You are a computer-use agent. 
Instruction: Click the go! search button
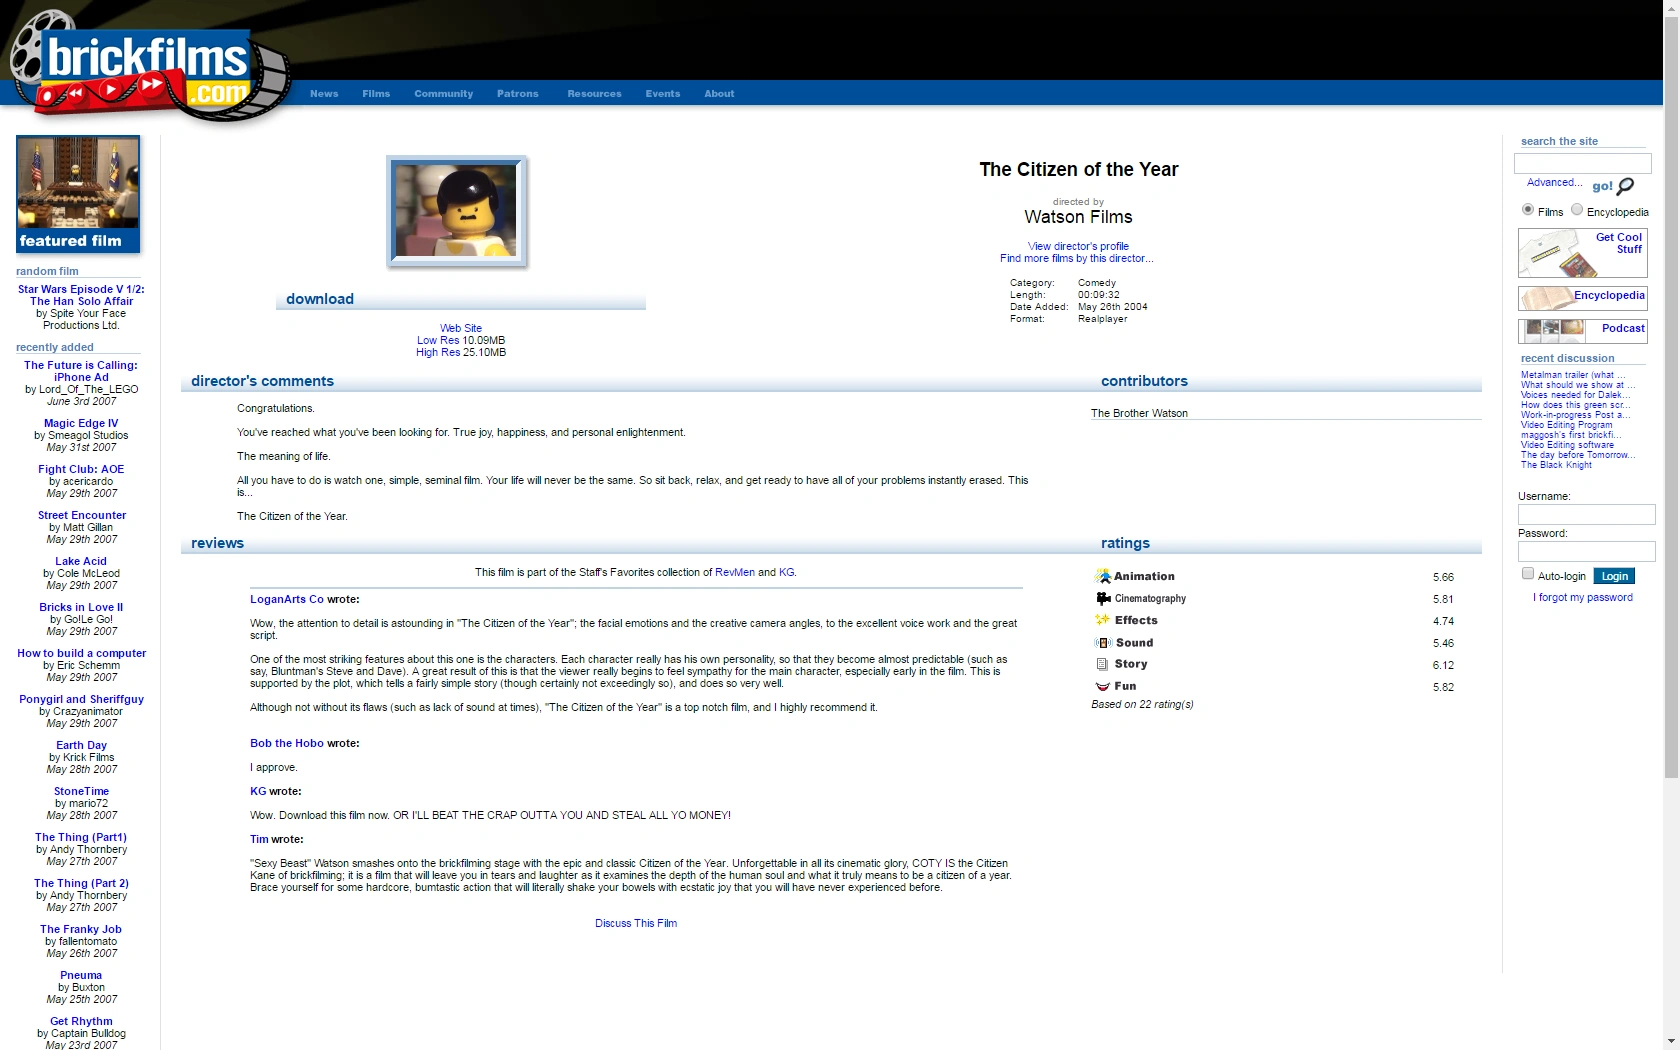coord(1602,186)
